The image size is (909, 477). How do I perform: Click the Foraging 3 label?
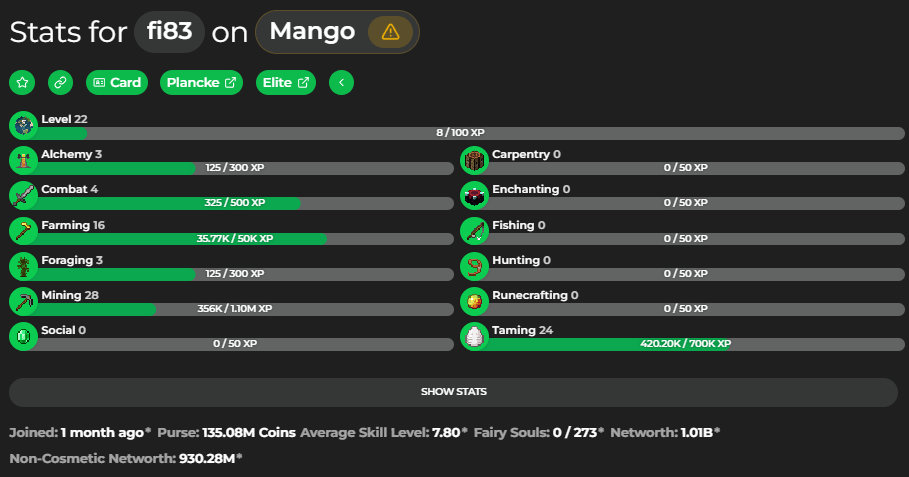(72, 260)
